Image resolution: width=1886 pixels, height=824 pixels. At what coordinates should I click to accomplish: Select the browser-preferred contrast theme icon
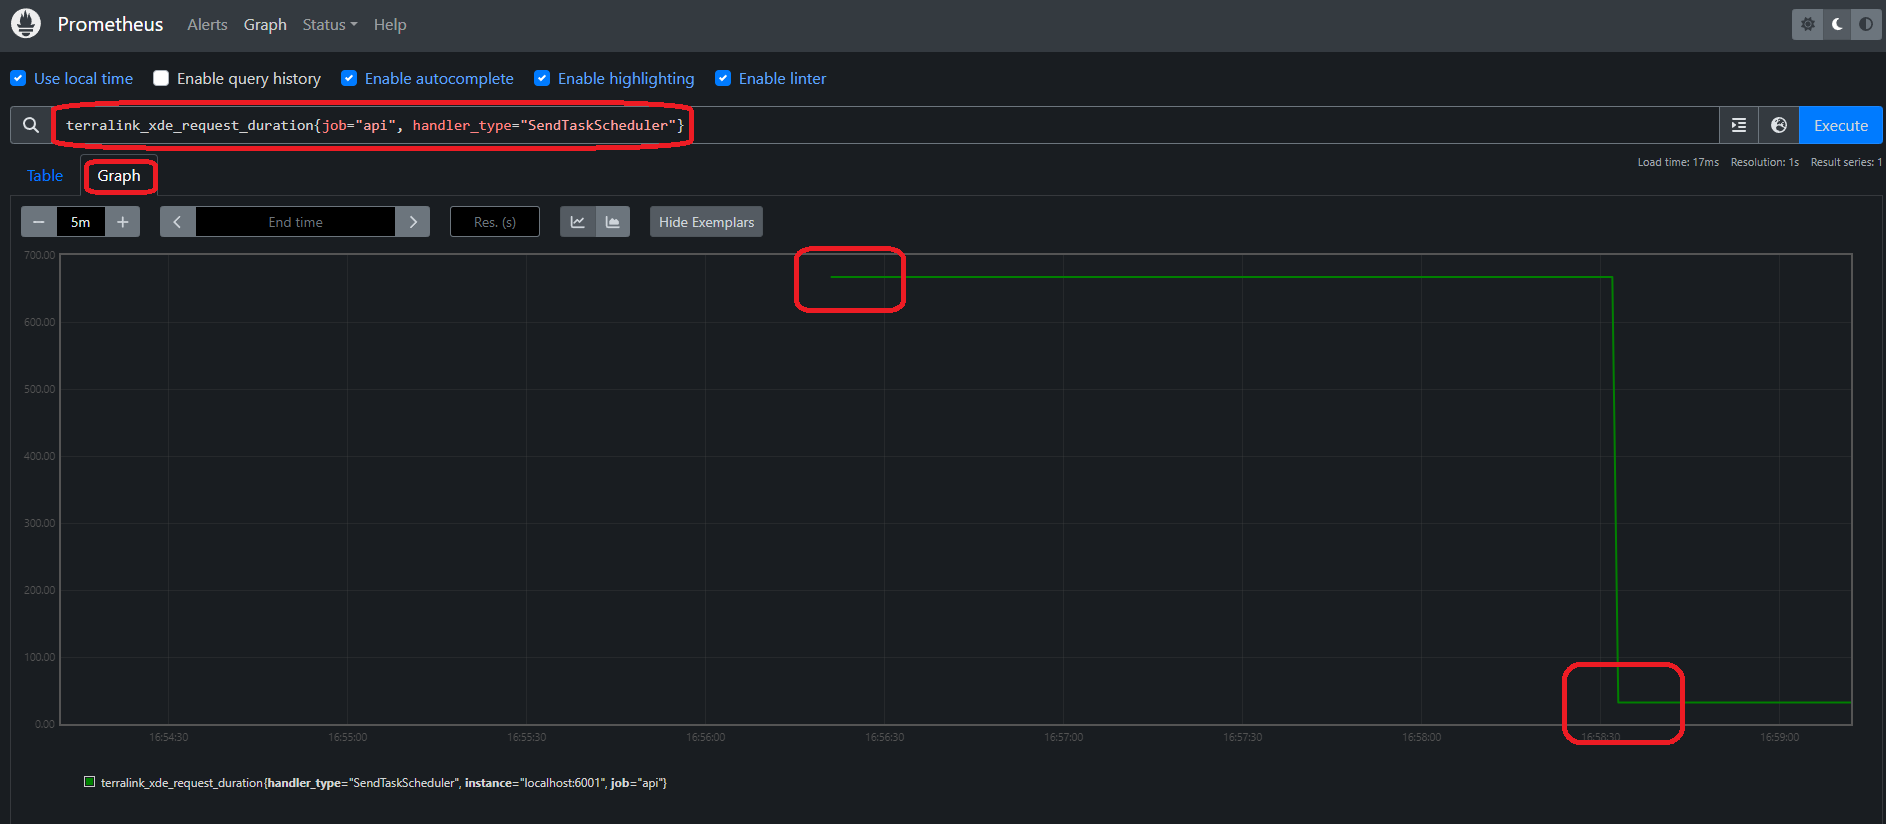[1866, 24]
